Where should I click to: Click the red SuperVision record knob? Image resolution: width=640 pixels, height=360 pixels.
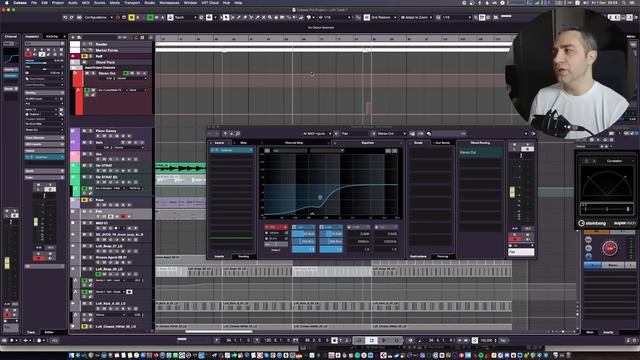609,248
